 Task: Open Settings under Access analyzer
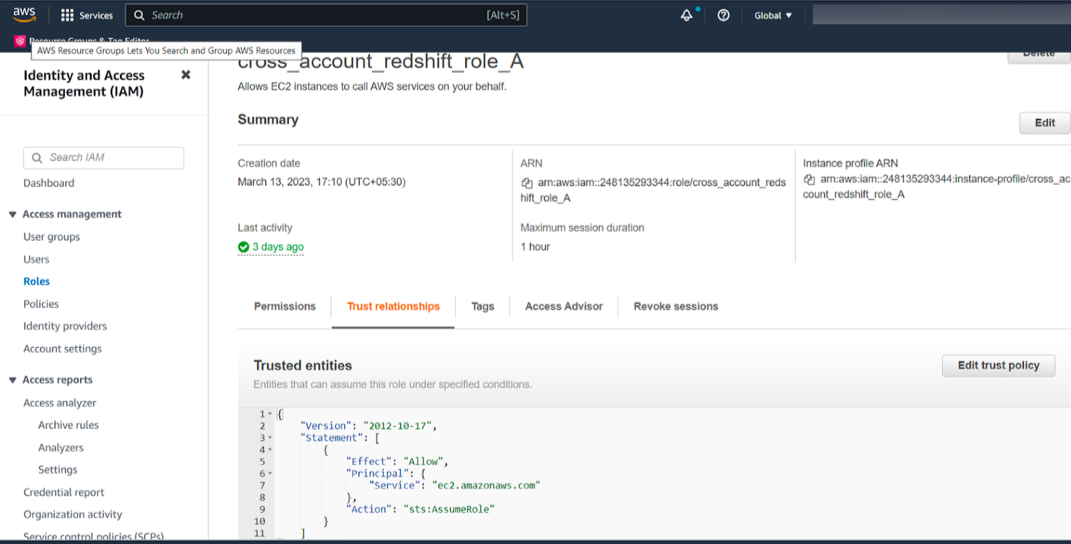point(57,470)
